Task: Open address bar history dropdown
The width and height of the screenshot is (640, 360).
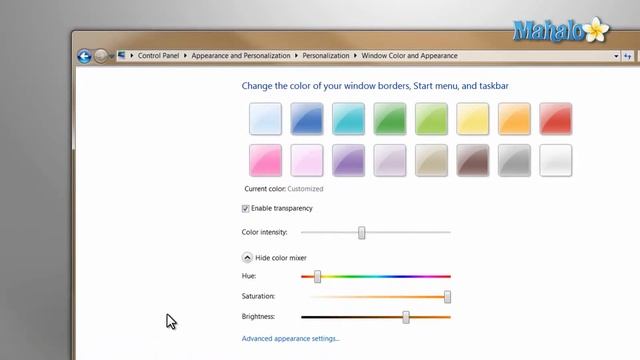Action: click(x=616, y=56)
